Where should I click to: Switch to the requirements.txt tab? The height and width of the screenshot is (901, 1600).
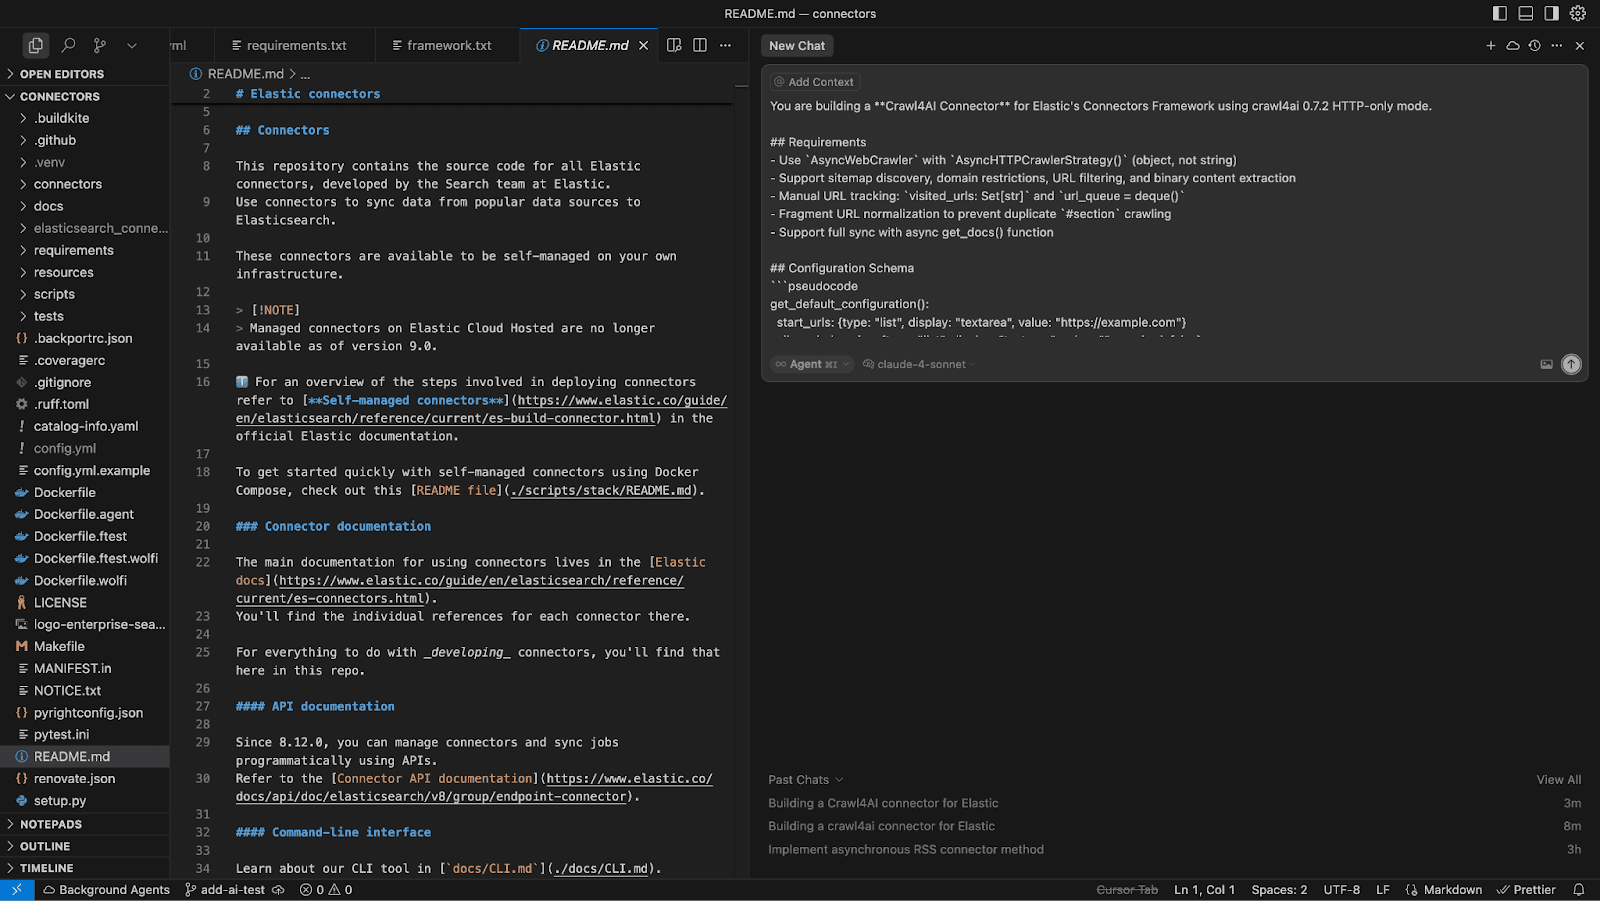pyautogui.click(x=296, y=45)
